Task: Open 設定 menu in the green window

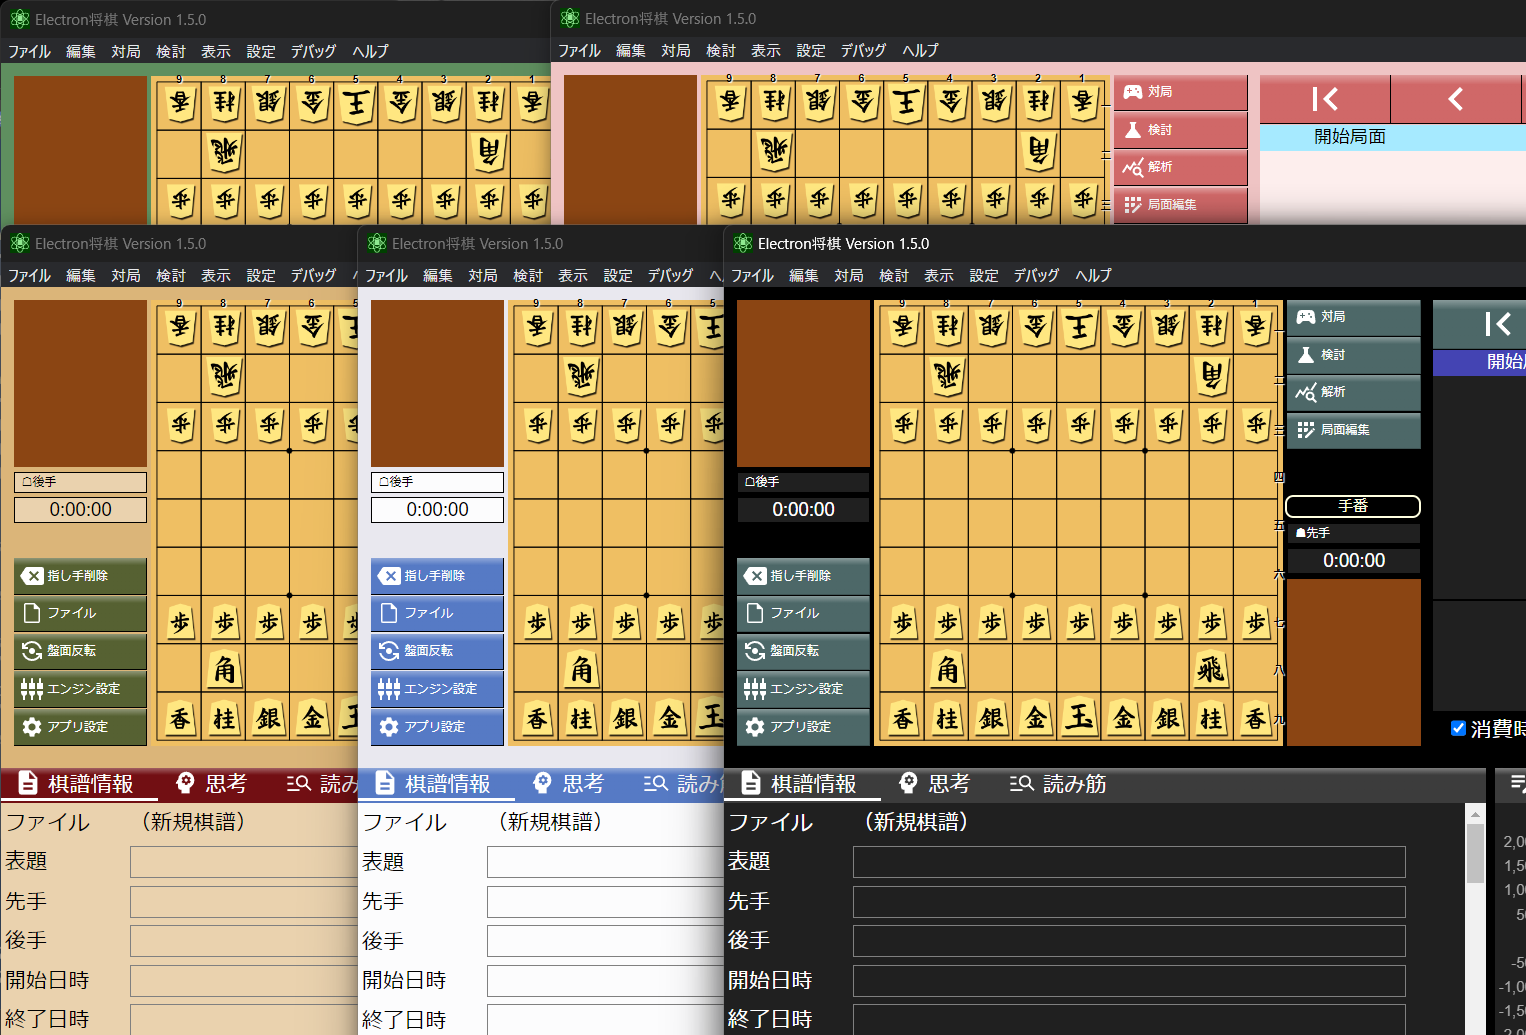Action: 261,51
